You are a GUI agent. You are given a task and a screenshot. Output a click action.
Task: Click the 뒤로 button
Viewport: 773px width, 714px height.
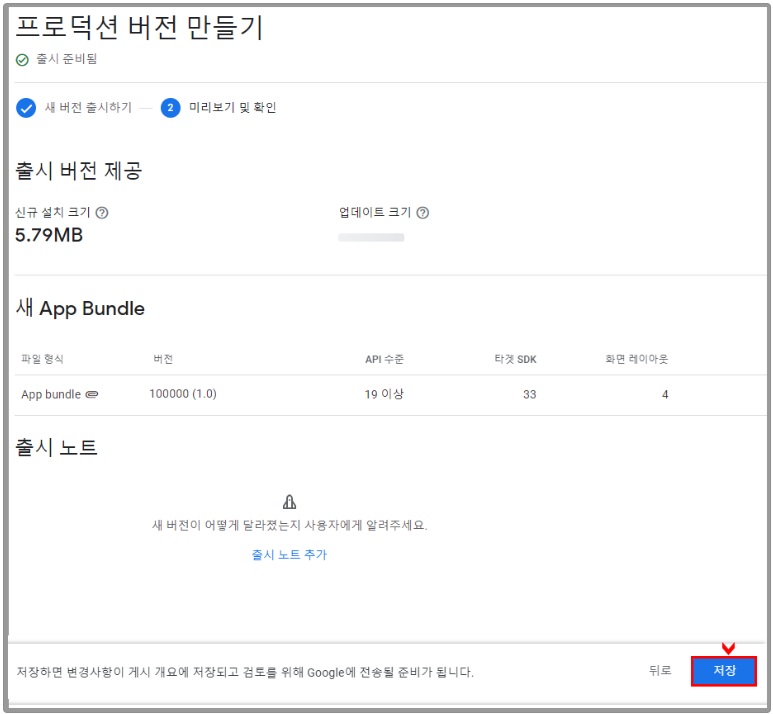point(660,671)
